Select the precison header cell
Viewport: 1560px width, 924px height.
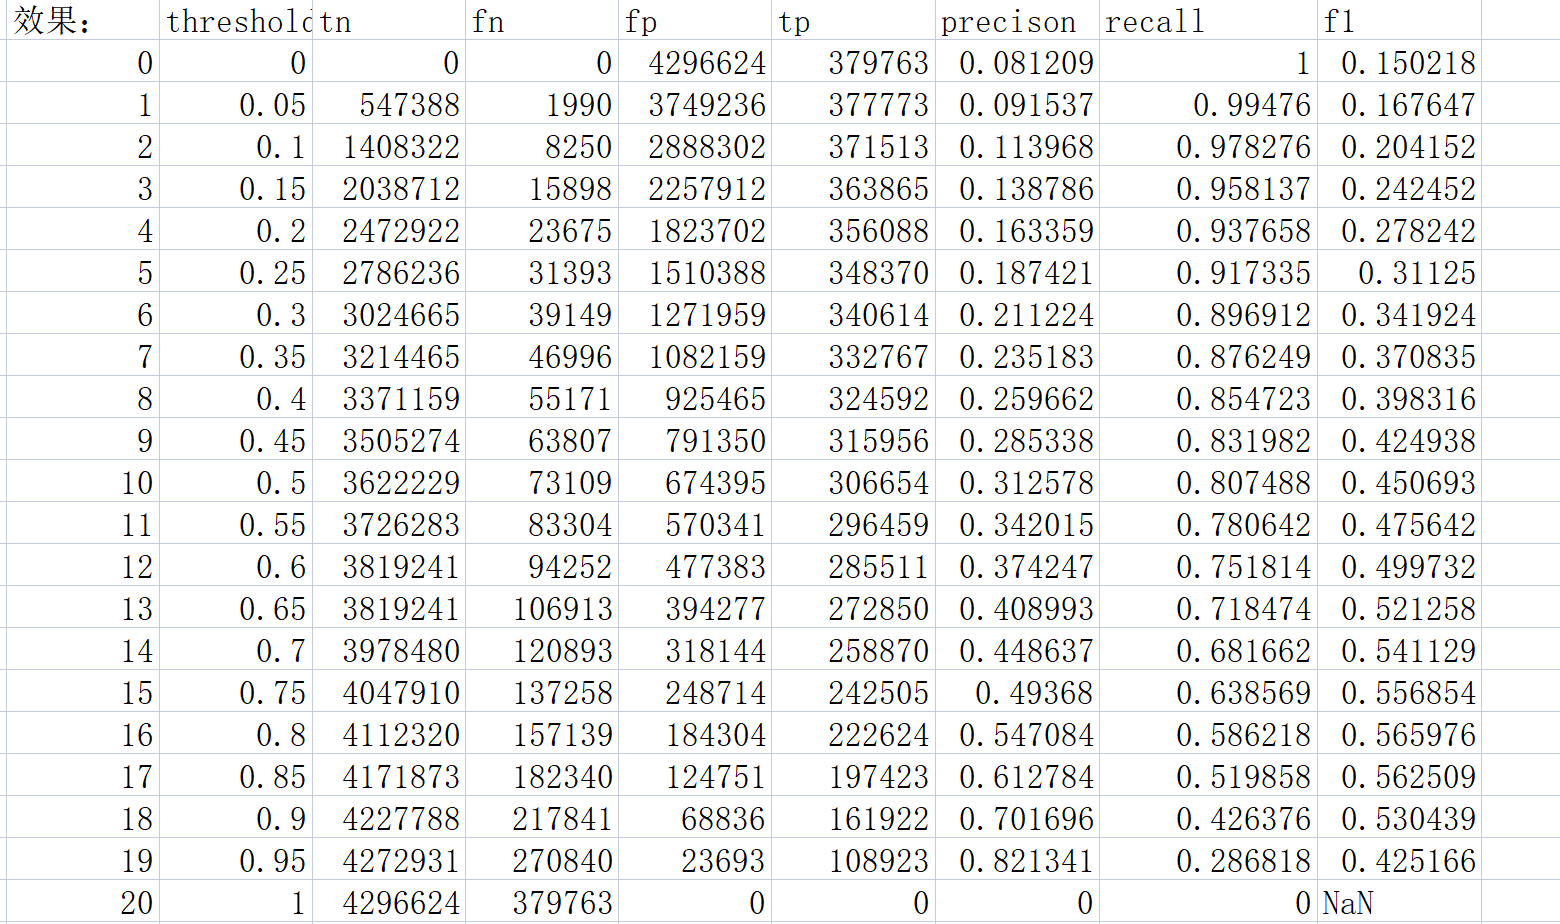1017,21
